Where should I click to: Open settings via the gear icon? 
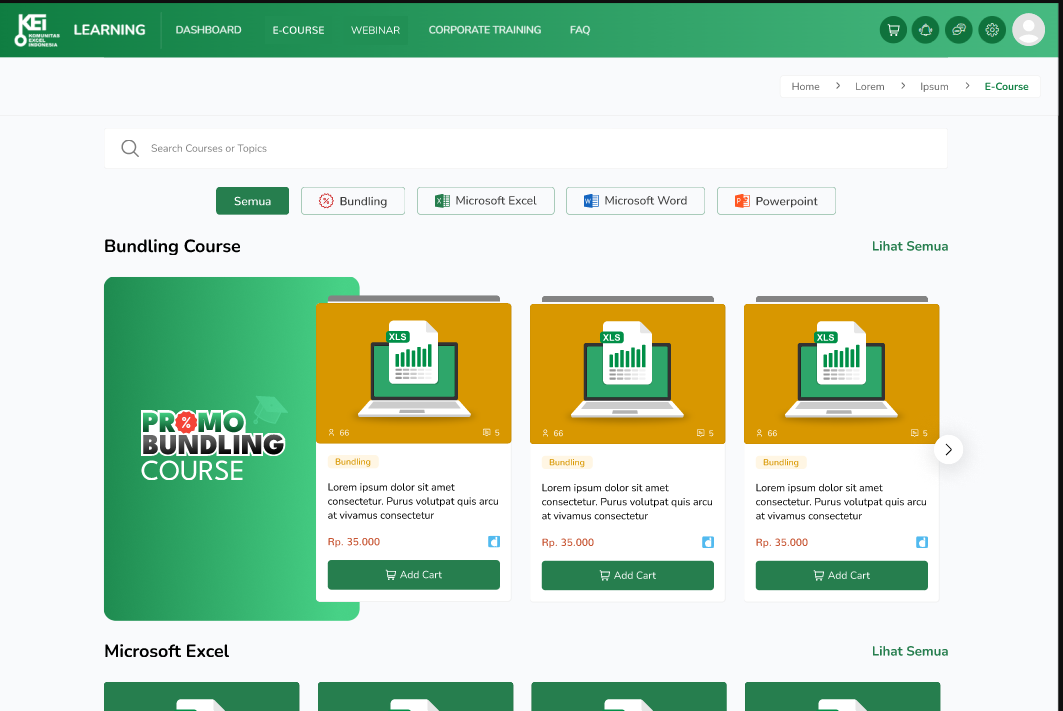pos(992,30)
